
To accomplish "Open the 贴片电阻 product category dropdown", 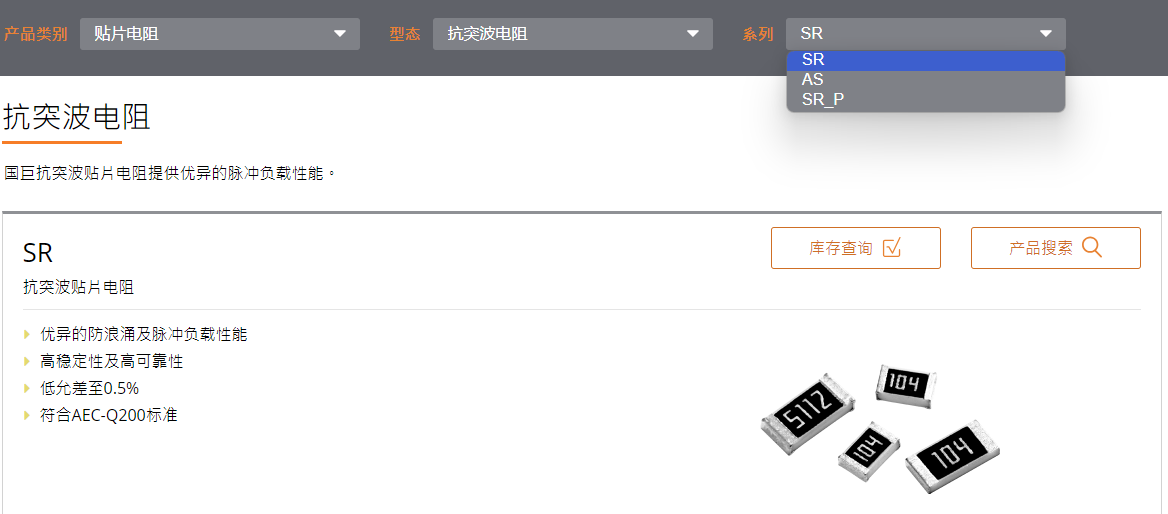I will click(220, 34).
